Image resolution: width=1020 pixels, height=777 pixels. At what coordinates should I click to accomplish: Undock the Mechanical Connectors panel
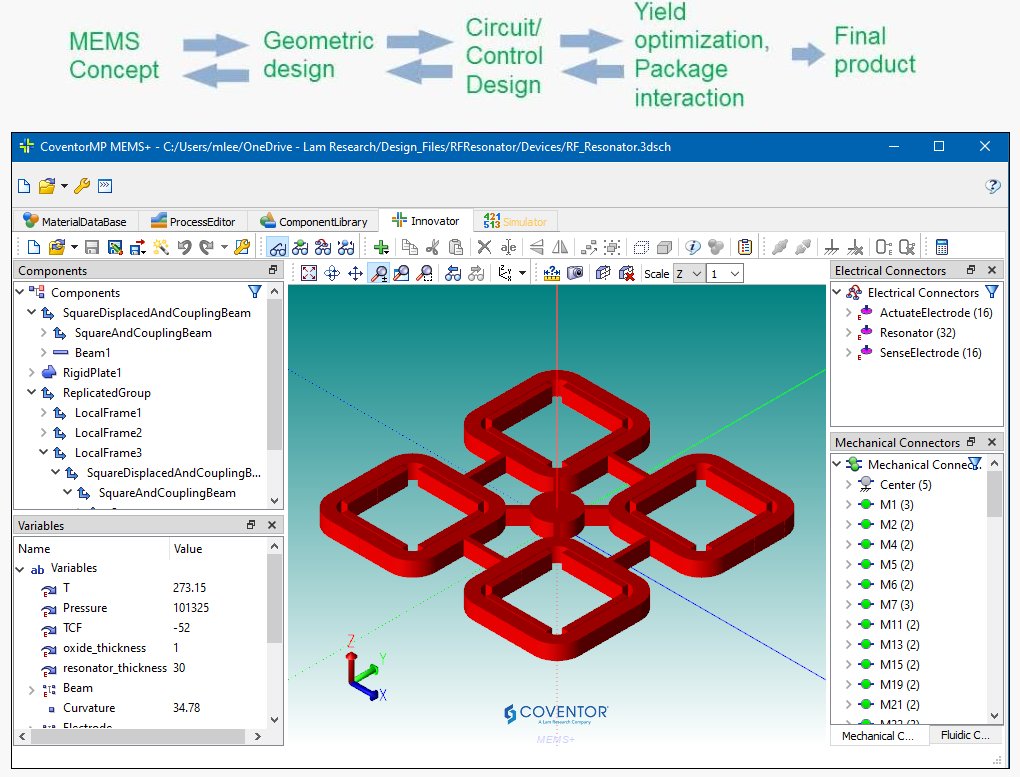[971, 442]
